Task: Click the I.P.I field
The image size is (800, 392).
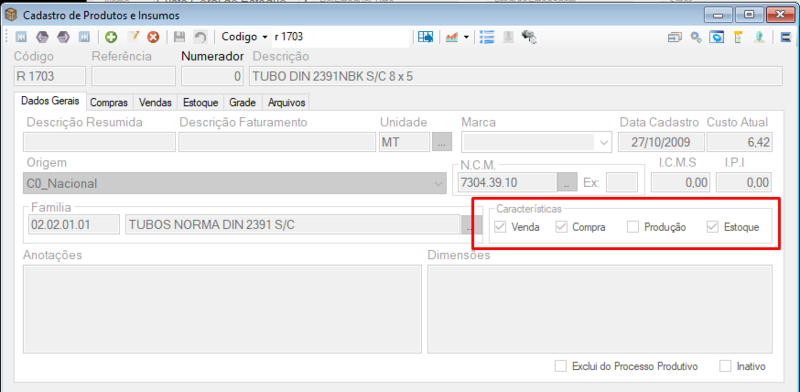Action: (744, 183)
